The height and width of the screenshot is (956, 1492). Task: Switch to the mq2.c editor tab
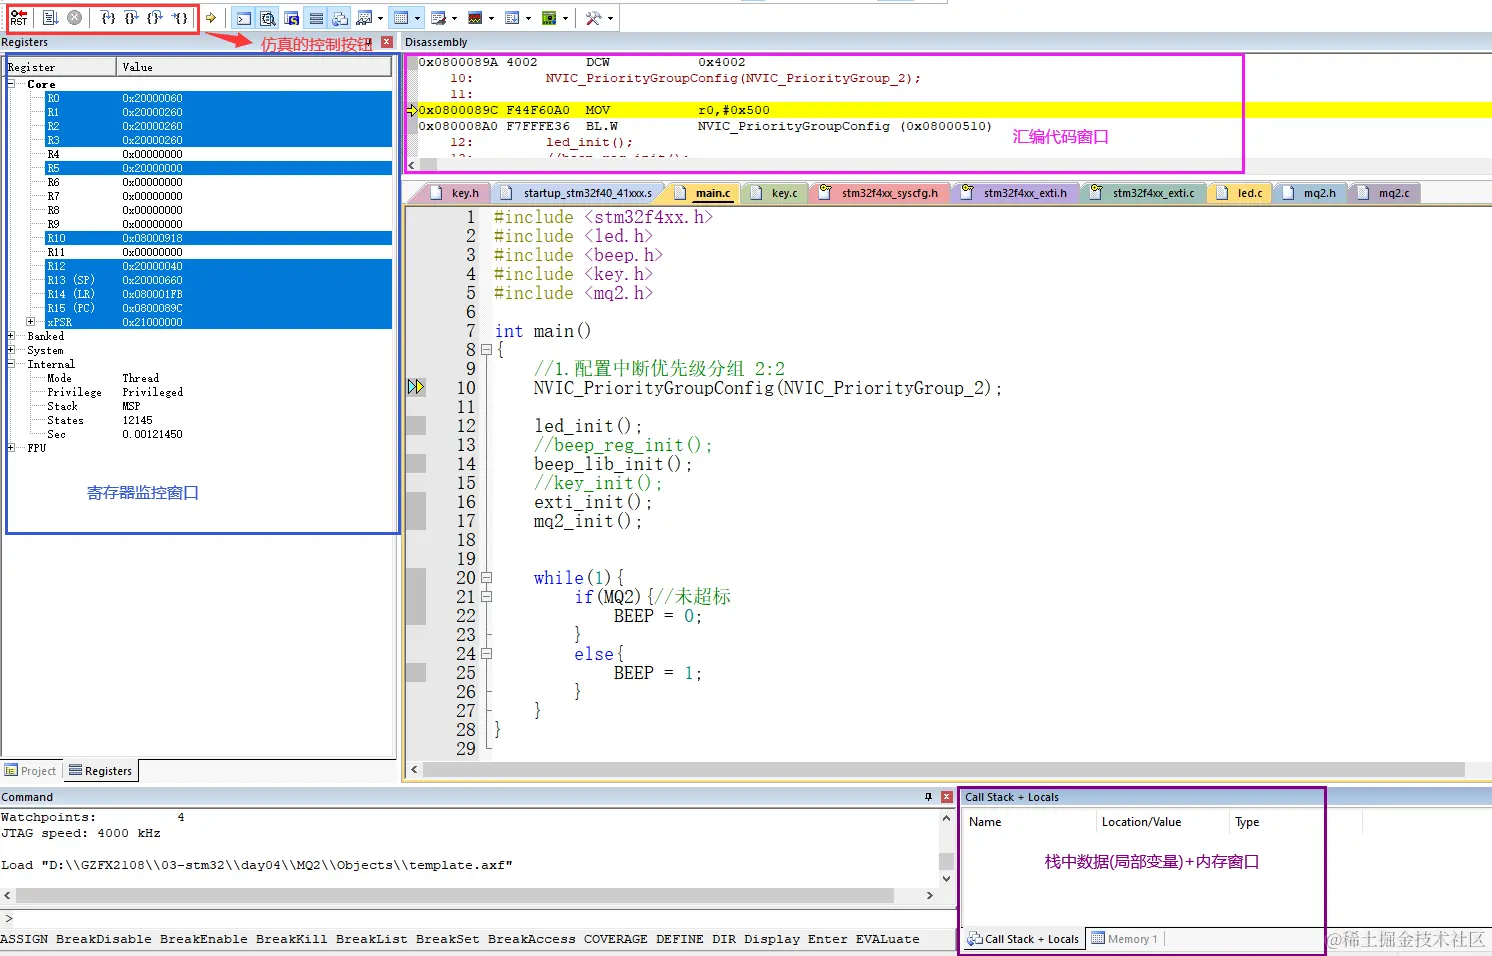tap(1384, 193)
